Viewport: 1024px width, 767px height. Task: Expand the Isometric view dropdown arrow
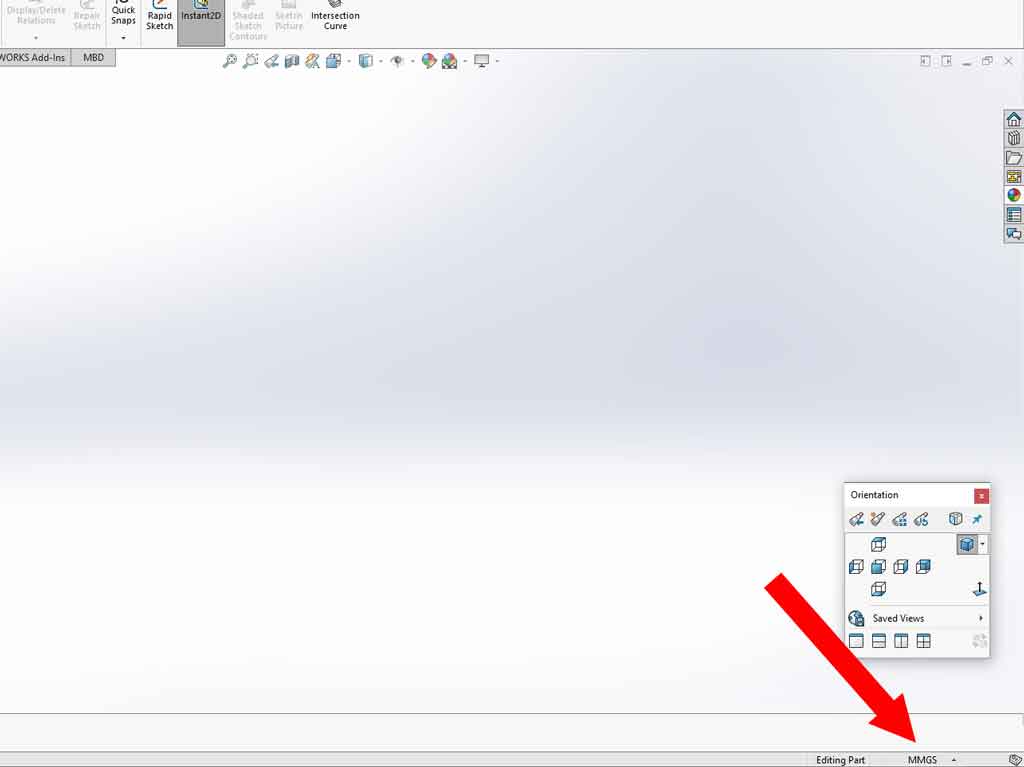tap(982, 544)
